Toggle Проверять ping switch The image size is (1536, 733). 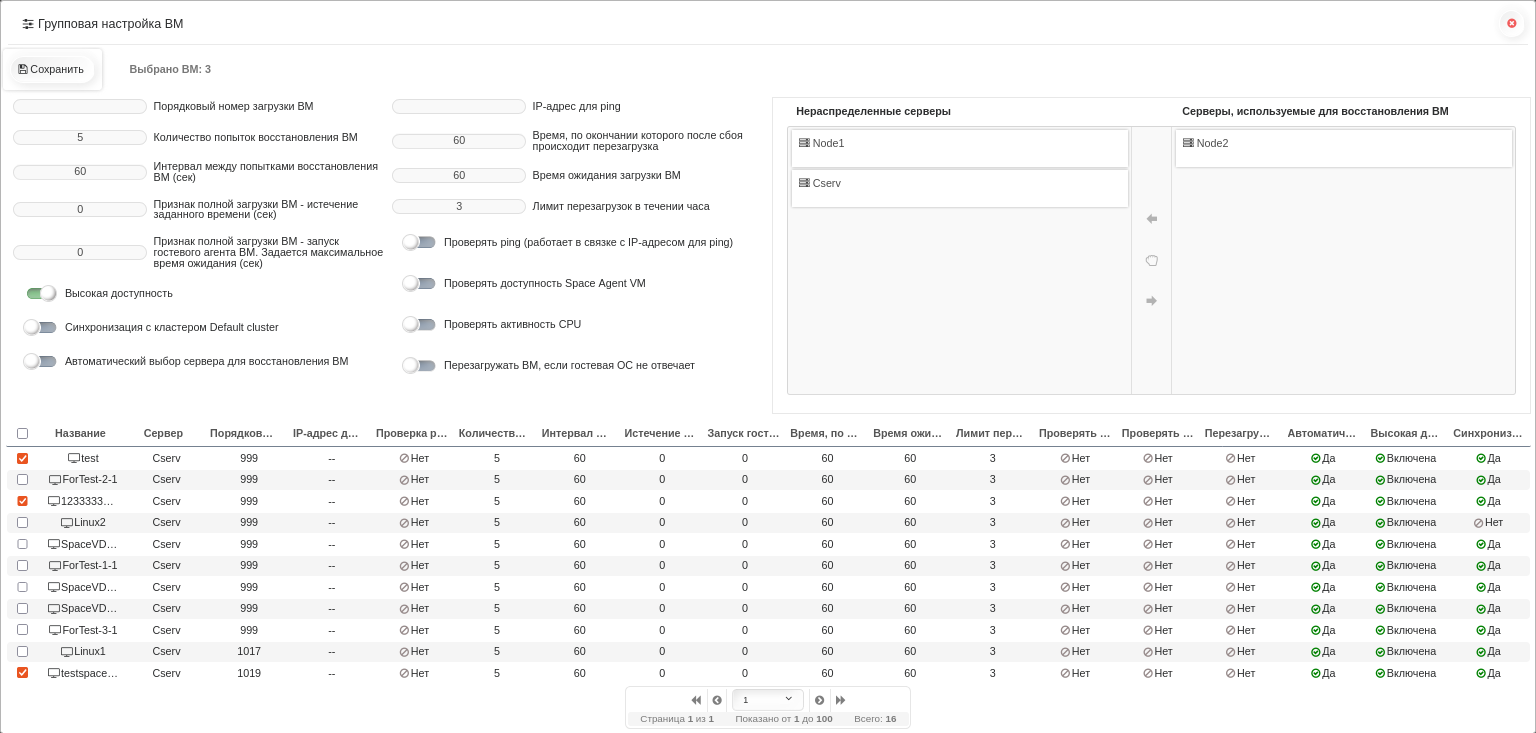click(x=419, y=242)
